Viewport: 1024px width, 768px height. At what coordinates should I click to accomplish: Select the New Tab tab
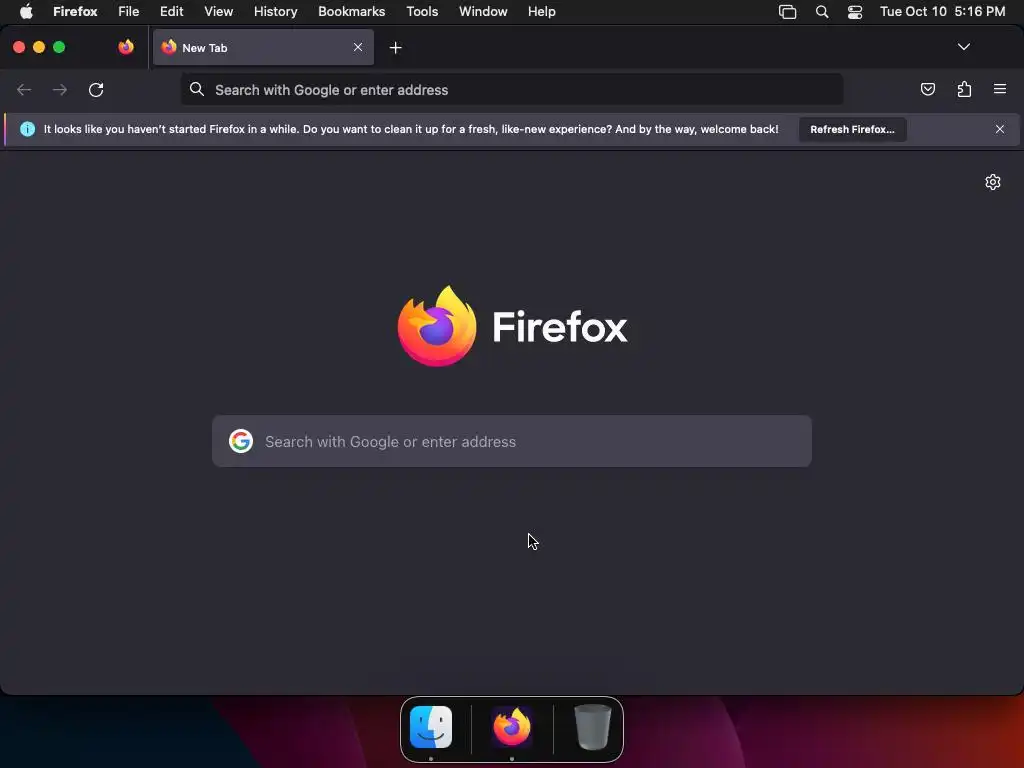point(263,48)
